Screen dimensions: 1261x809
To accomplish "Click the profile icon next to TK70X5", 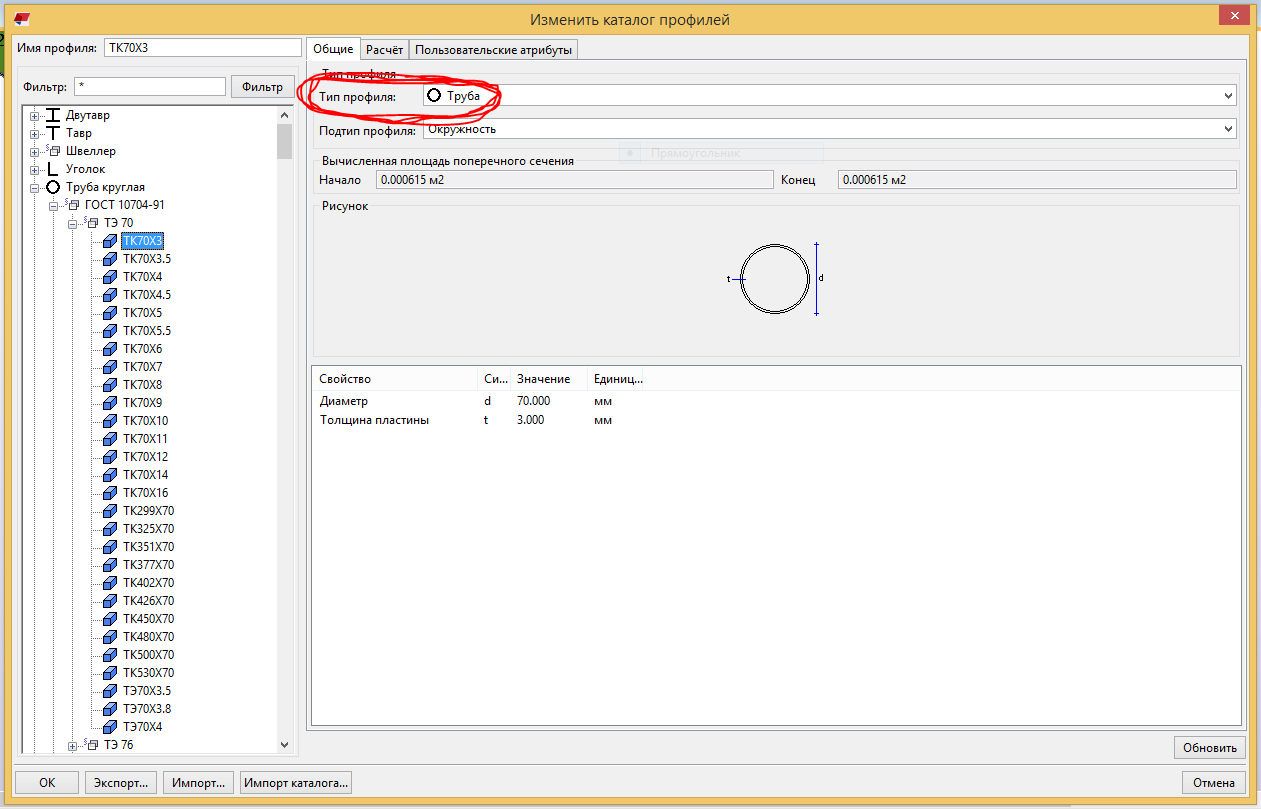I will [109, 313].
